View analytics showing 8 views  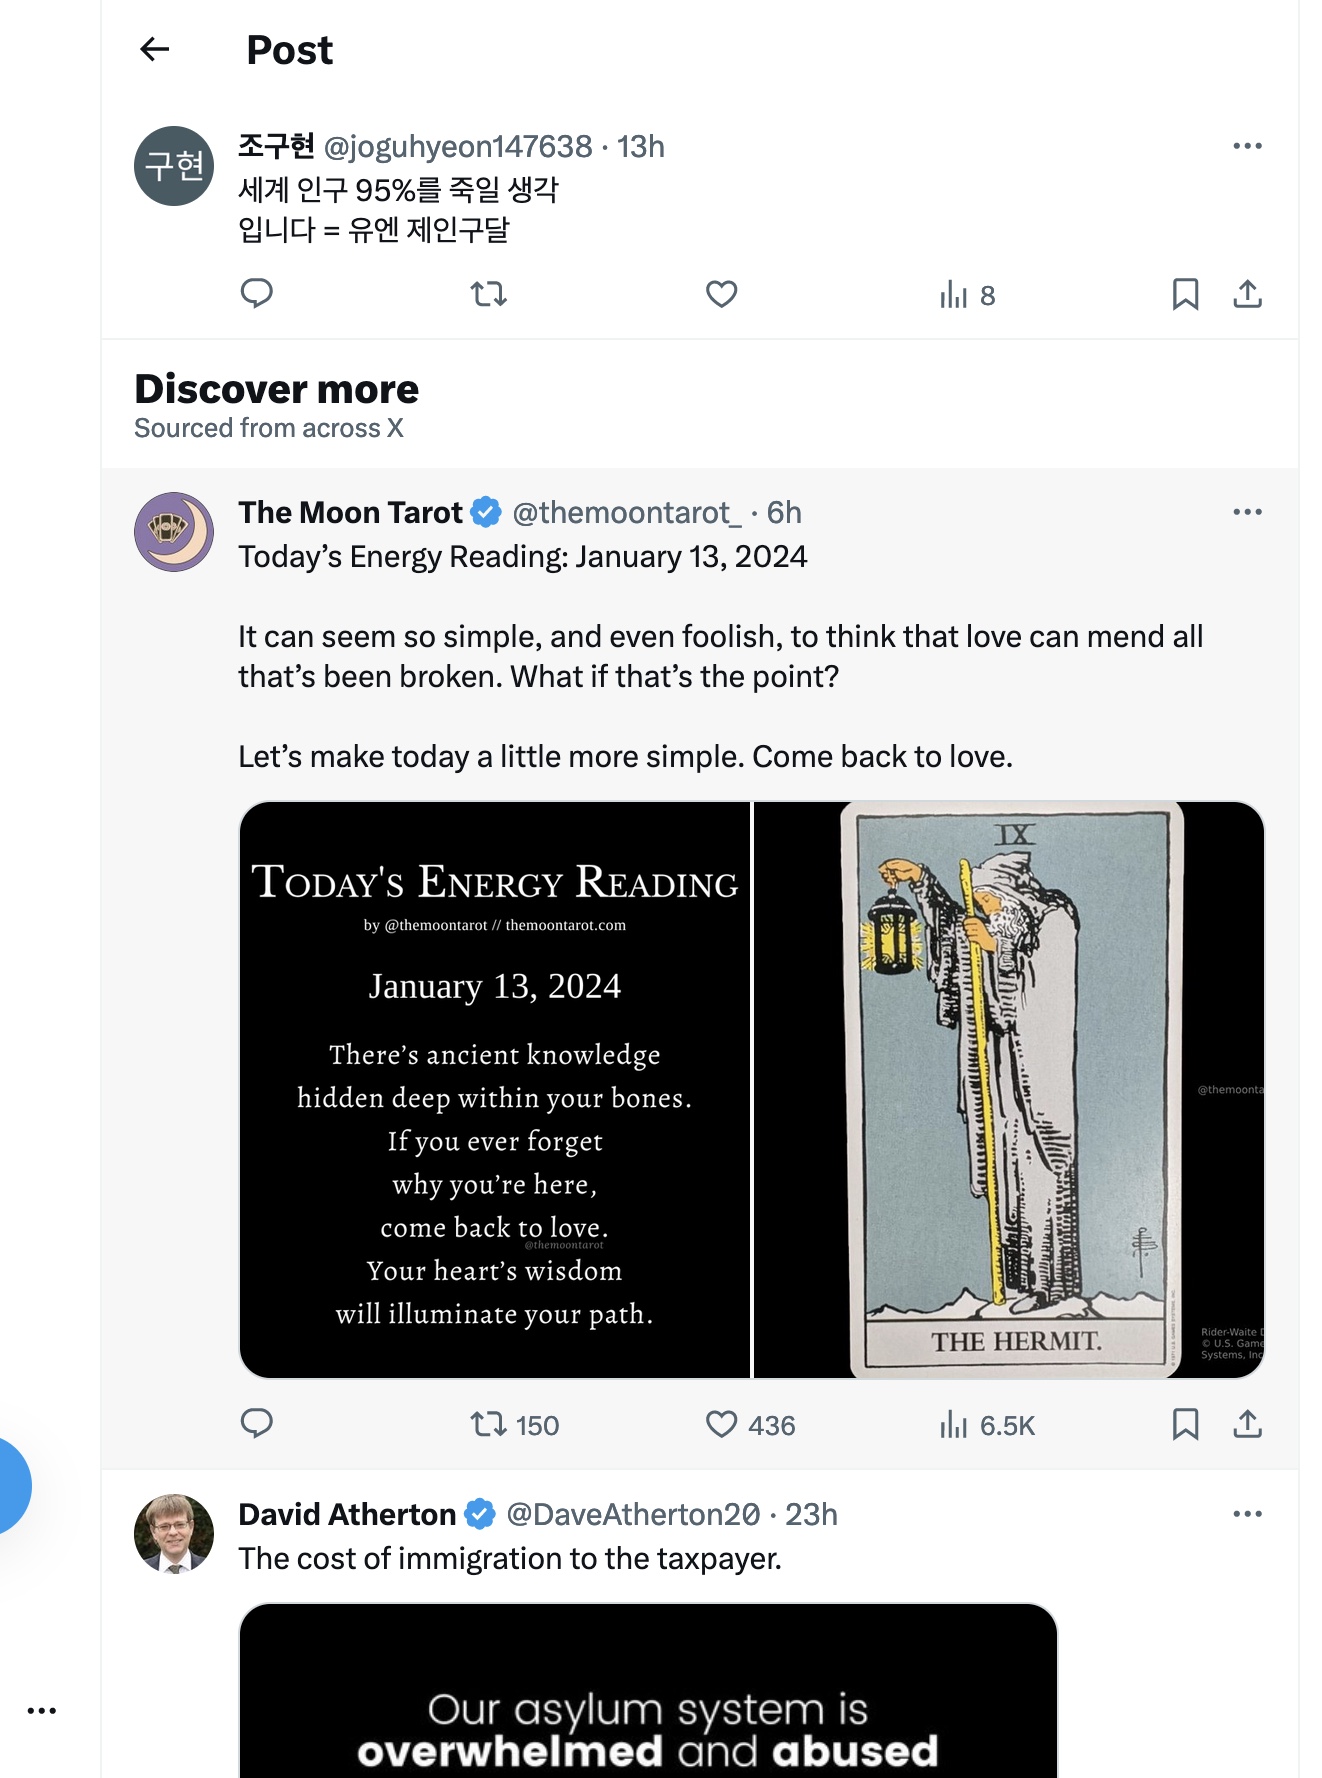tap(967, 295)
